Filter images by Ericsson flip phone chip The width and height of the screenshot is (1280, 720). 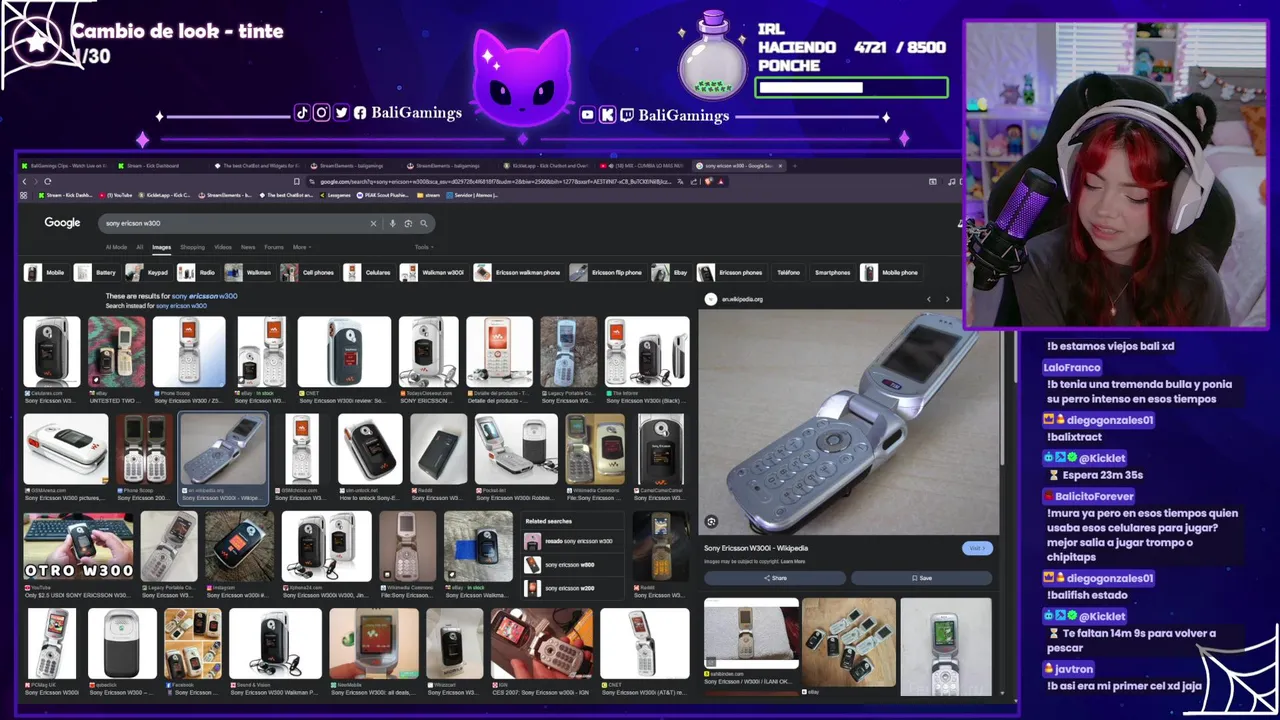607,272
